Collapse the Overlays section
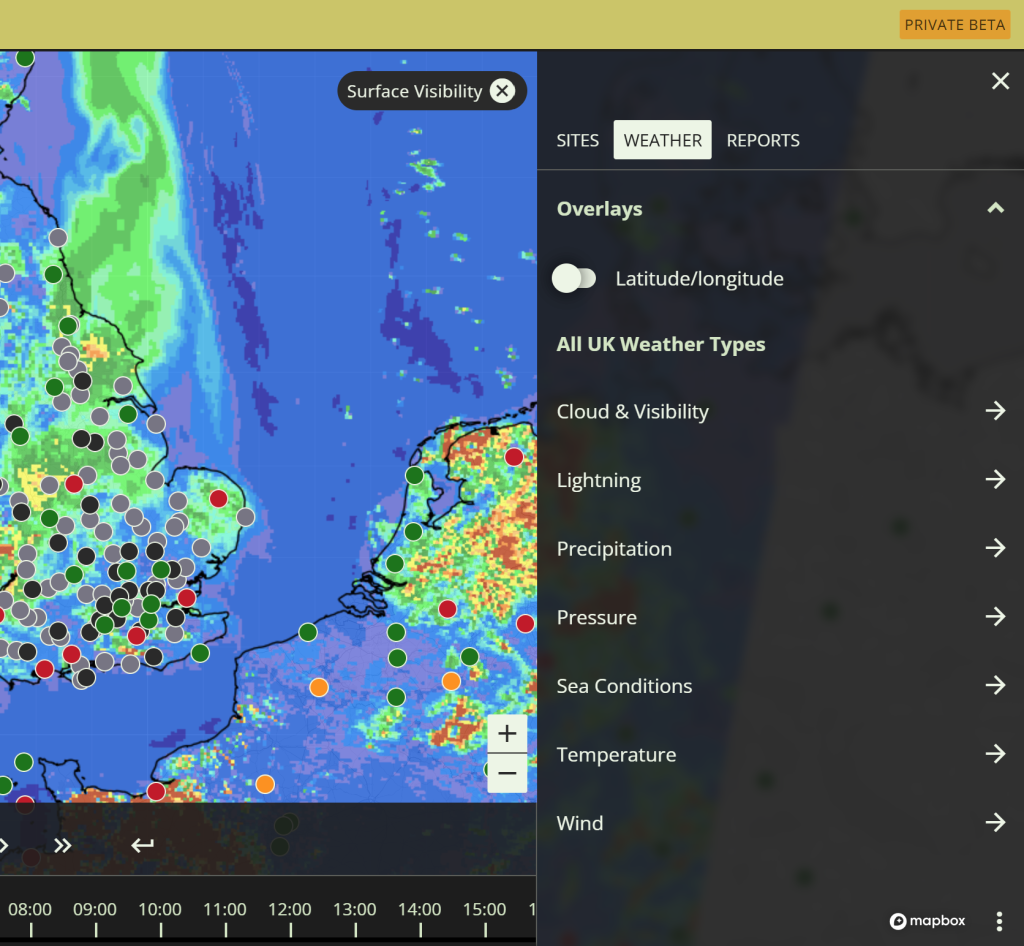The height and width of the screenshot is (946, 1024). click(x=995, y=209)
